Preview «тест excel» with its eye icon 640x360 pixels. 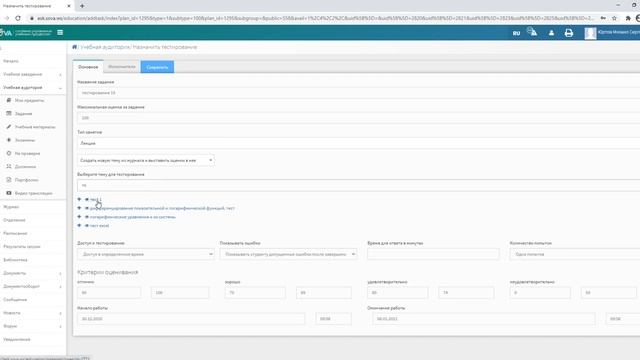point(87,225)
